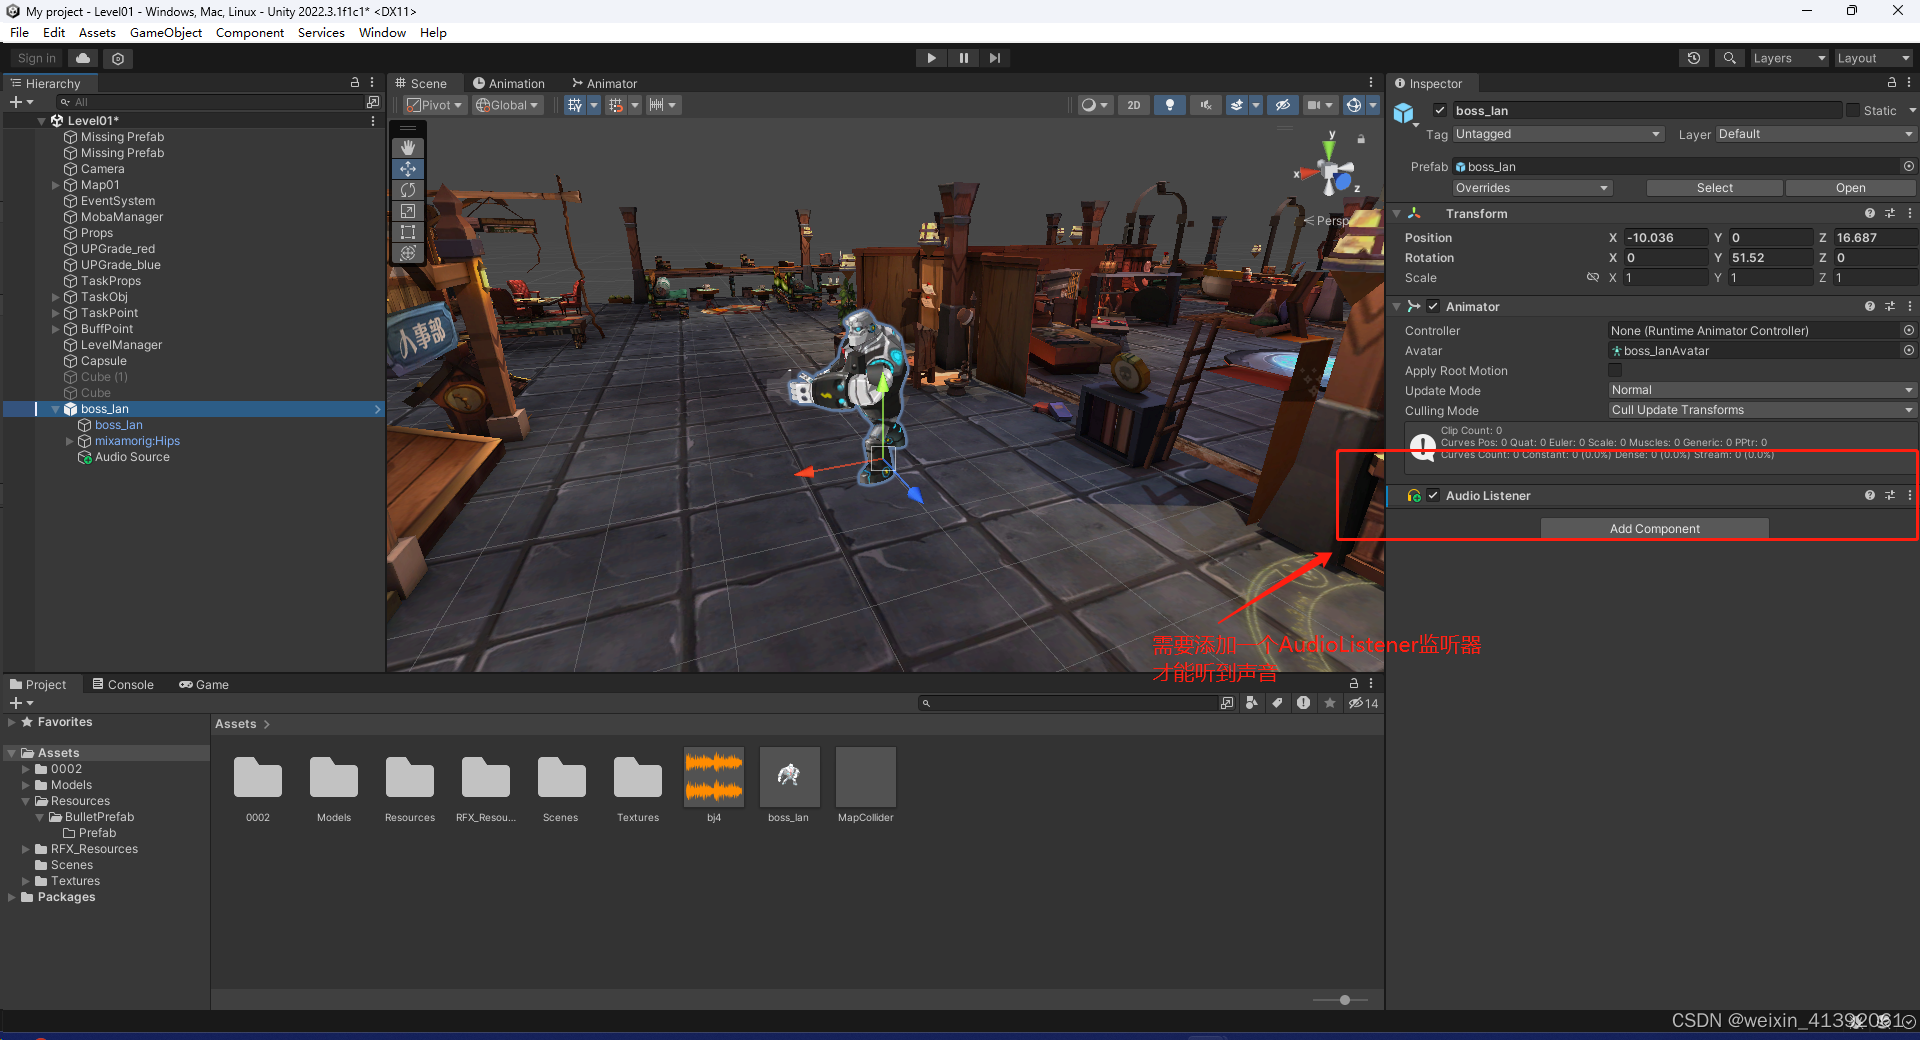Open Pivot handle position dropdown
This screenshot has height=1040, width=1920.
click(x=435, y=105)
